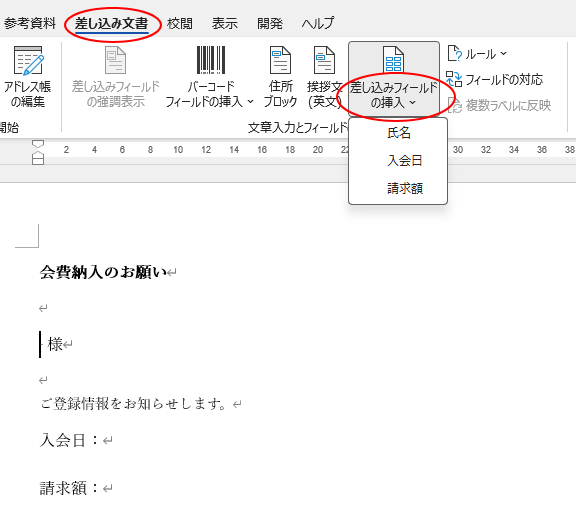The height and width of the screenshot is (516, 576).
Task: Click the 挨拶文 (英文) icon
Action: click(324, 60)
